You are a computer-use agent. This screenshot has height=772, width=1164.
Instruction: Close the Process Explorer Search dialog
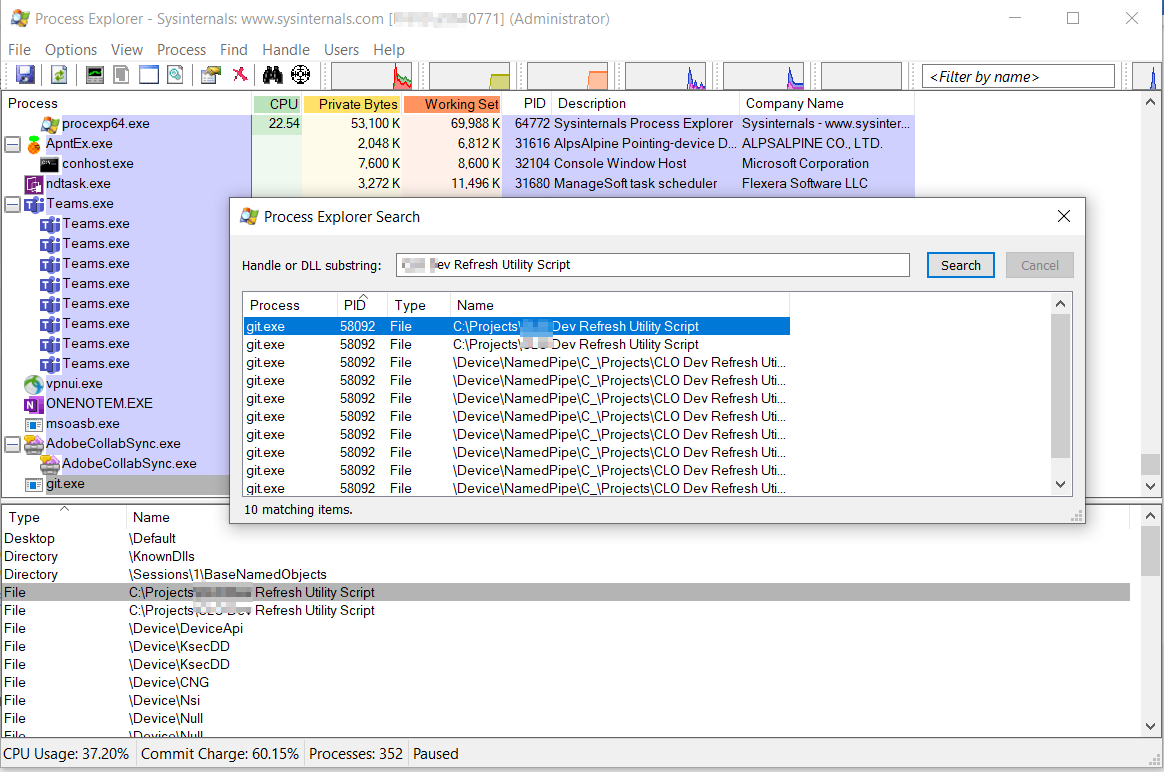[x=1064, y=216]
